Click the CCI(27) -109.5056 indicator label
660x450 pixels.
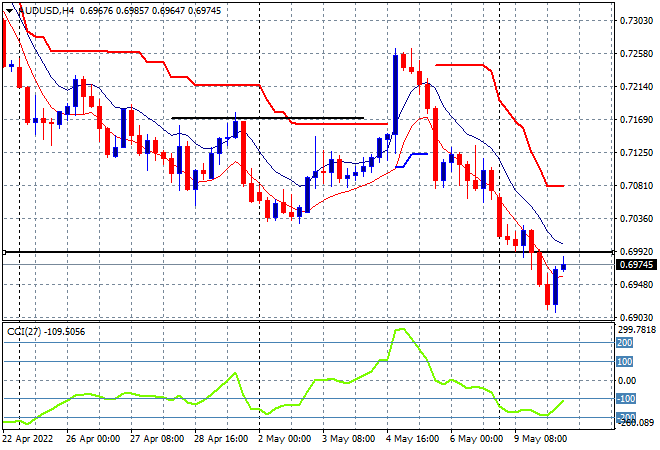click(46, 332)
